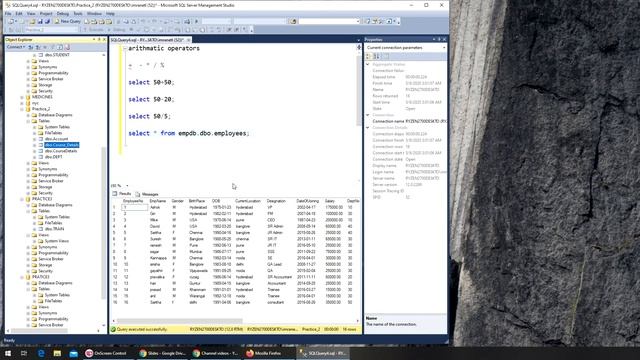Click the MEDICINES database icon

[28, 97]
